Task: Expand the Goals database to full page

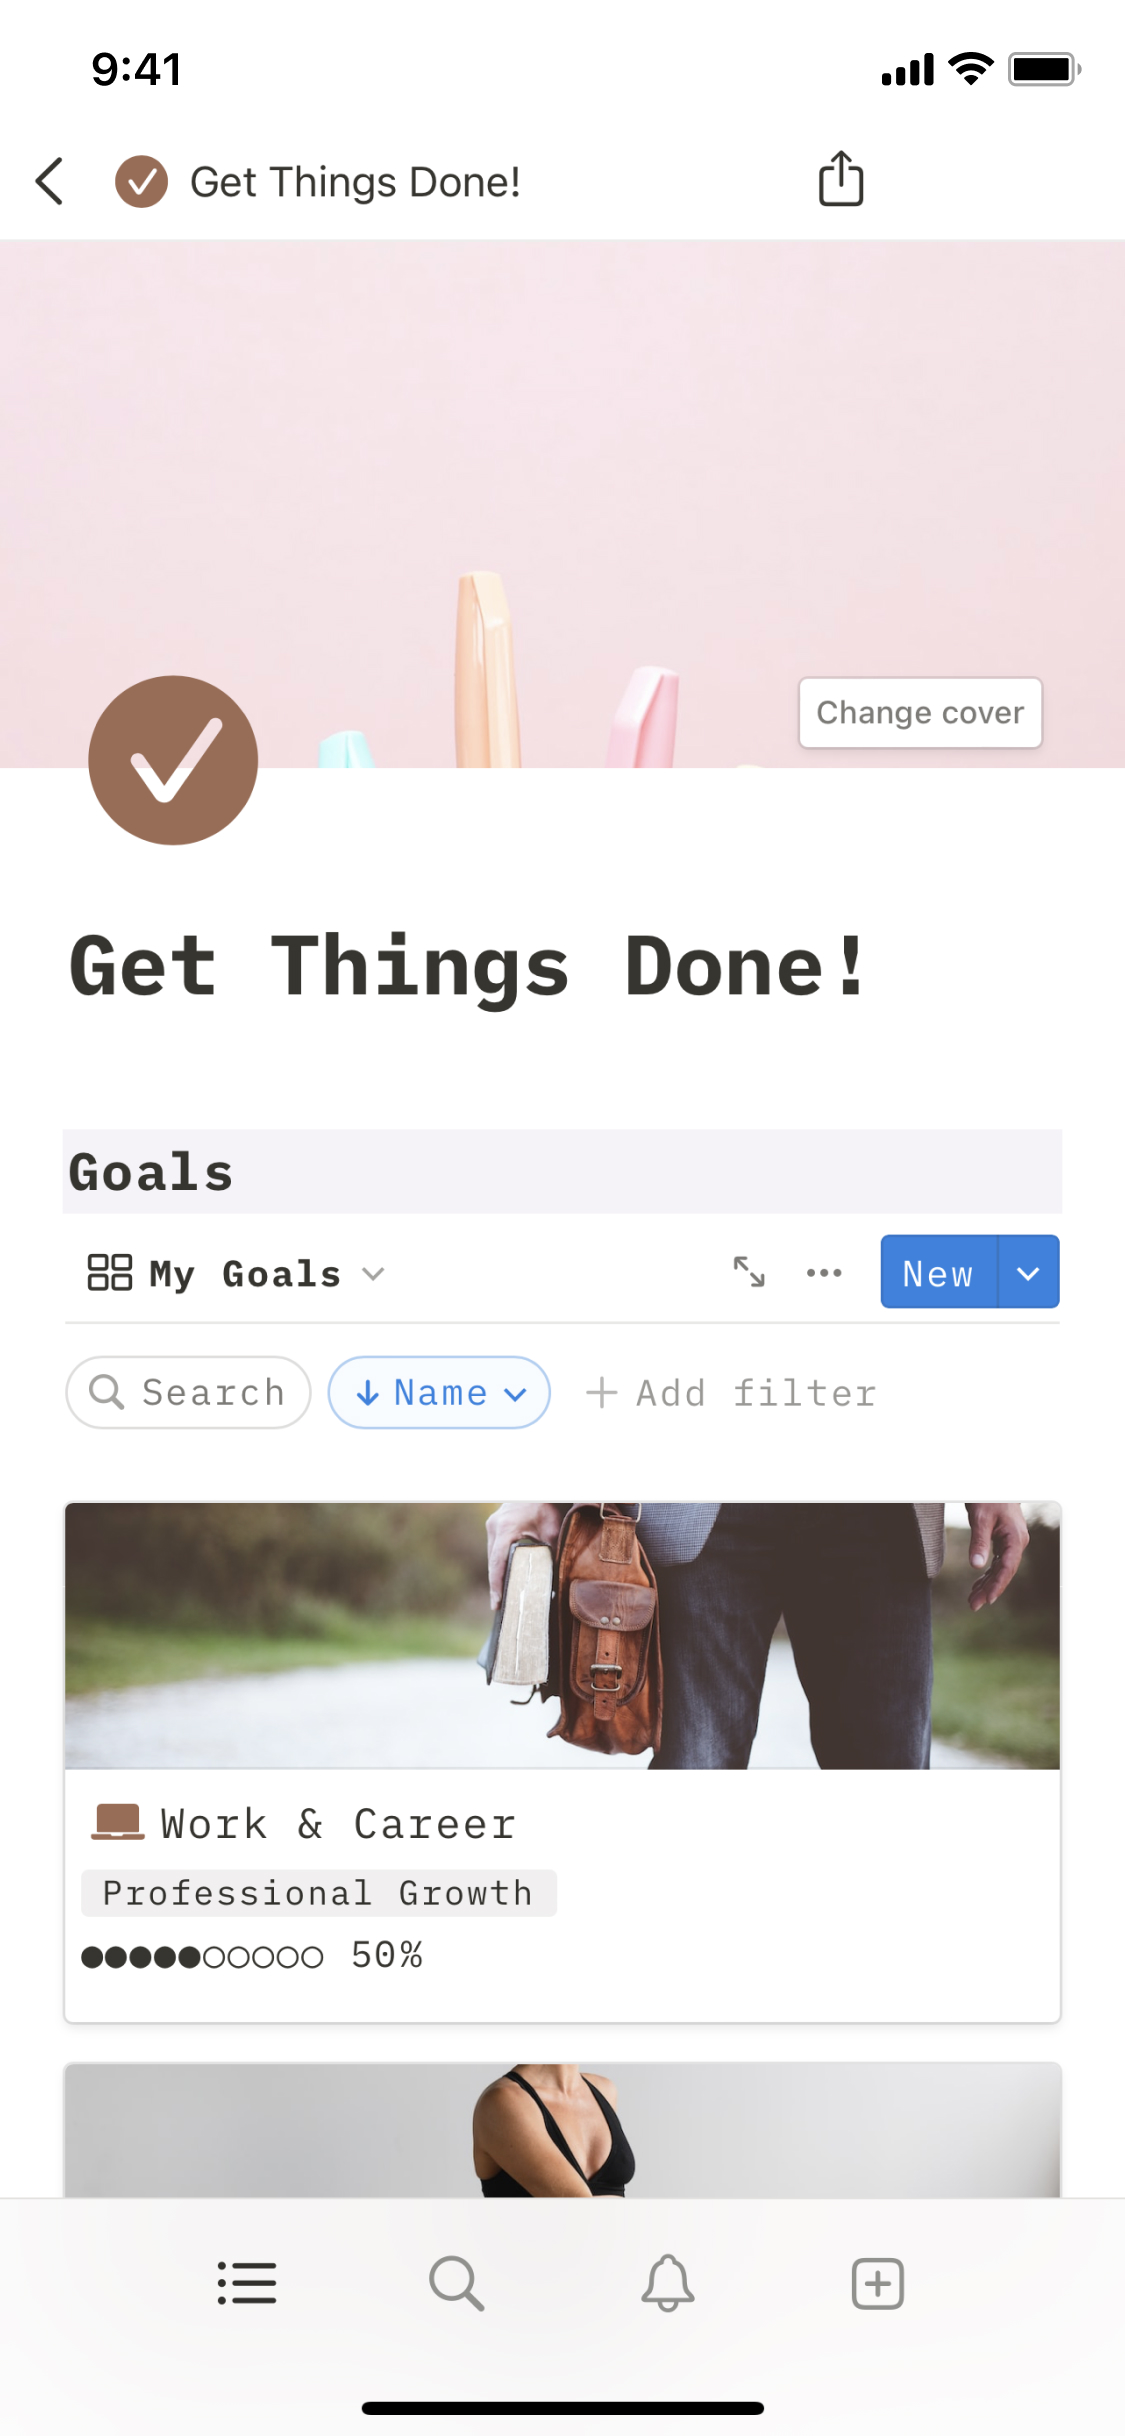Action: (748, 1272)
